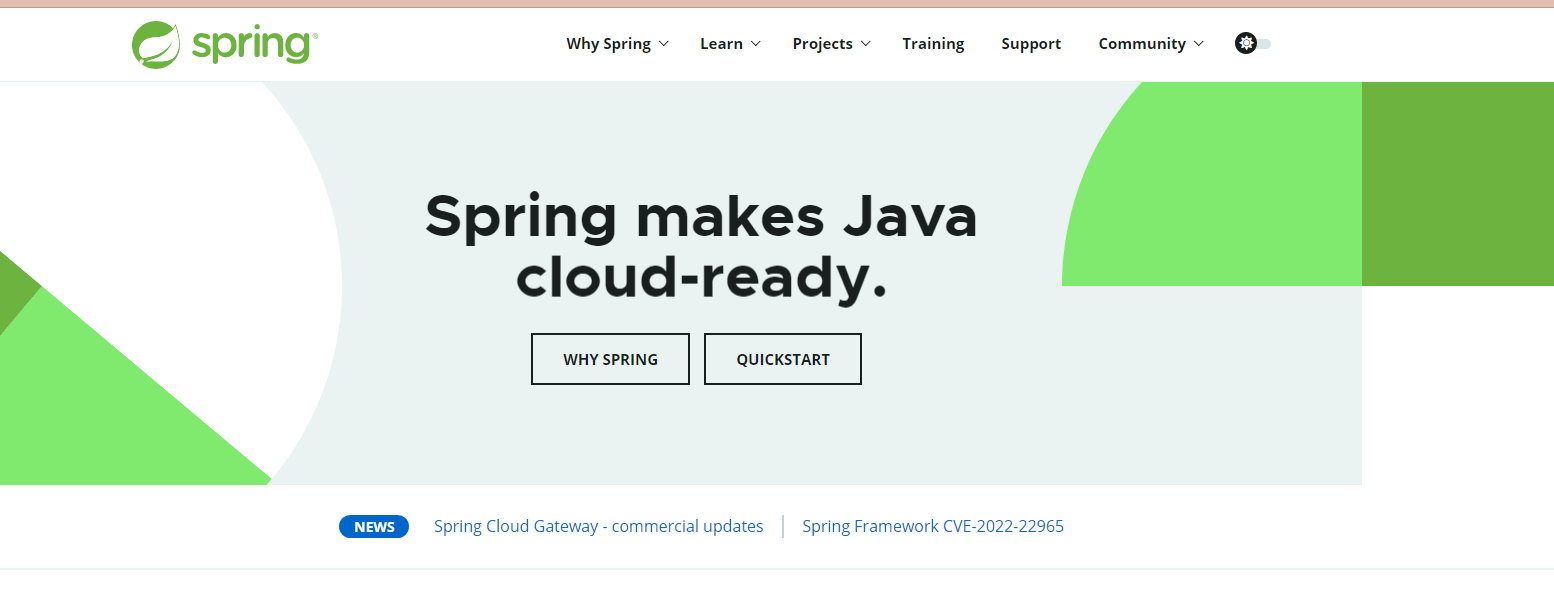Open the Spring Framework CVE-2022-22965 link
Screen dimensions: 1554x598
(932, 526)
